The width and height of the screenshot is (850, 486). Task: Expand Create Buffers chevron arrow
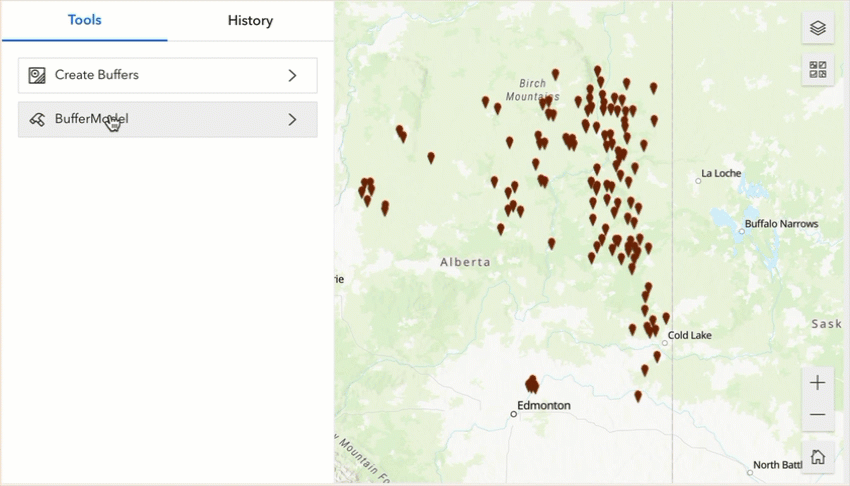coord(292,75)
